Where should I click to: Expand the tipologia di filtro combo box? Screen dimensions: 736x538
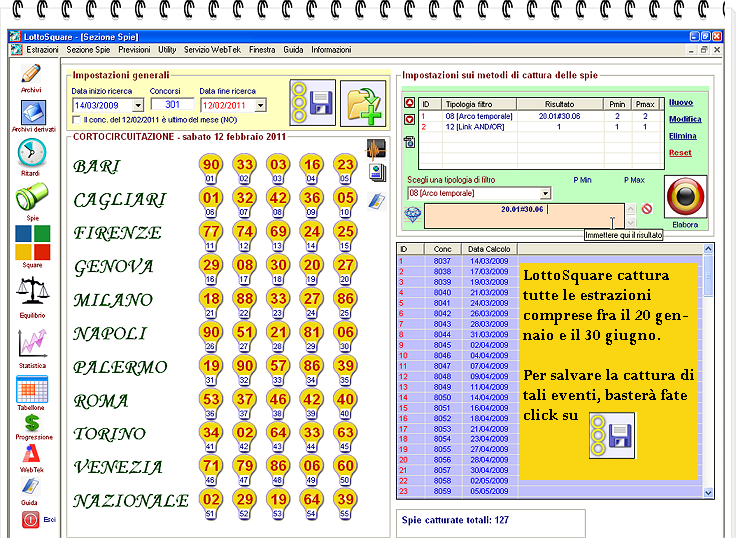click(x=545, y=193)
